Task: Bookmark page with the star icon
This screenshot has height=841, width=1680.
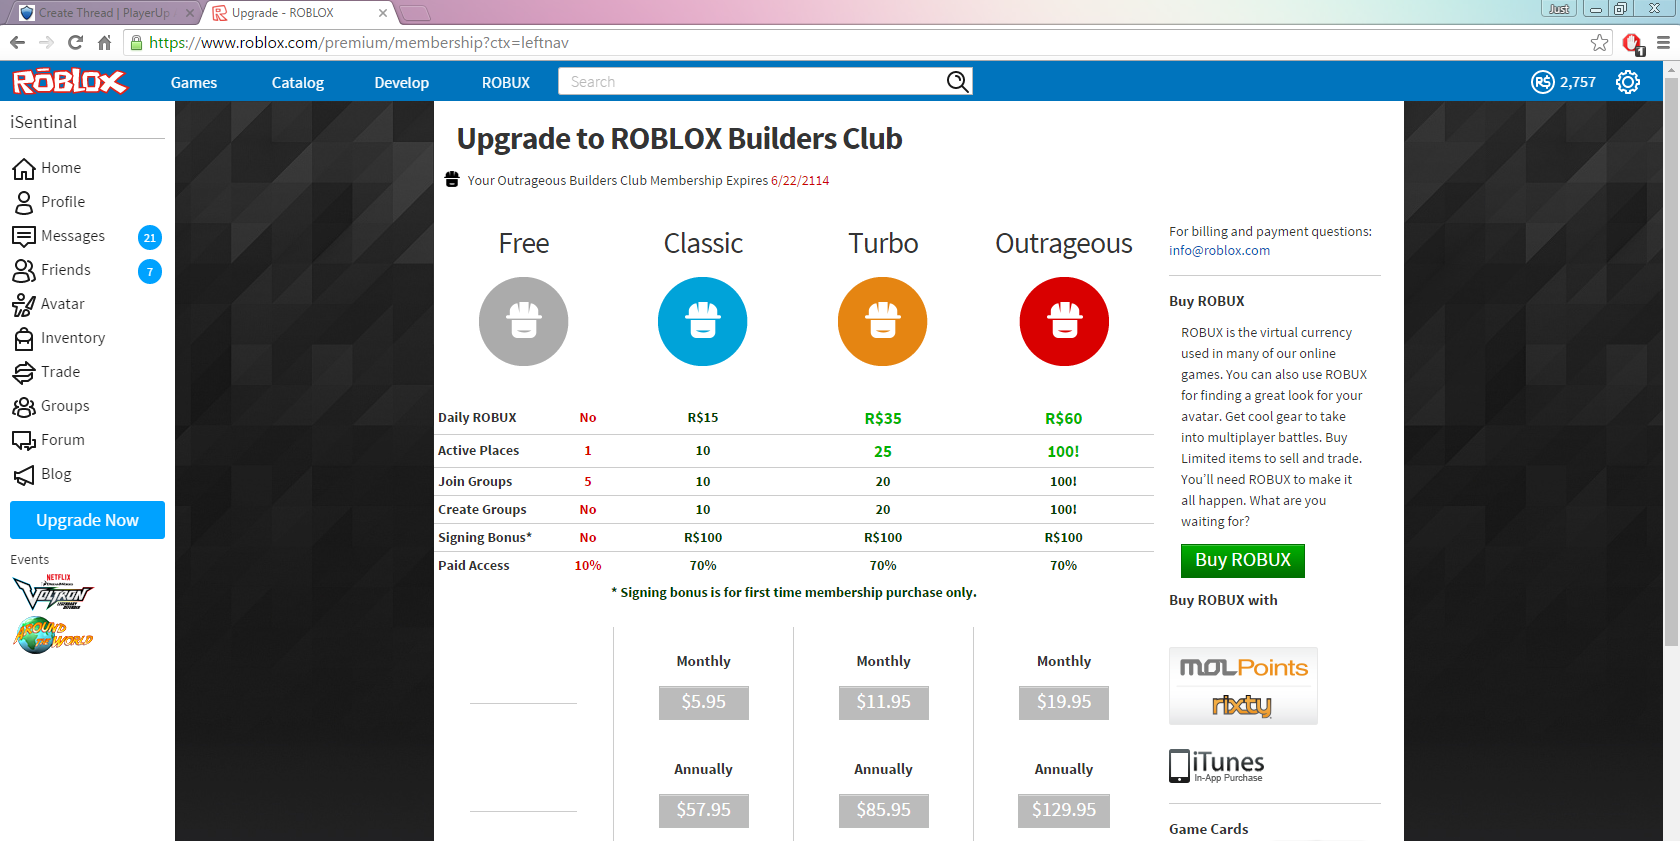Action: (x=1600, y=42)
